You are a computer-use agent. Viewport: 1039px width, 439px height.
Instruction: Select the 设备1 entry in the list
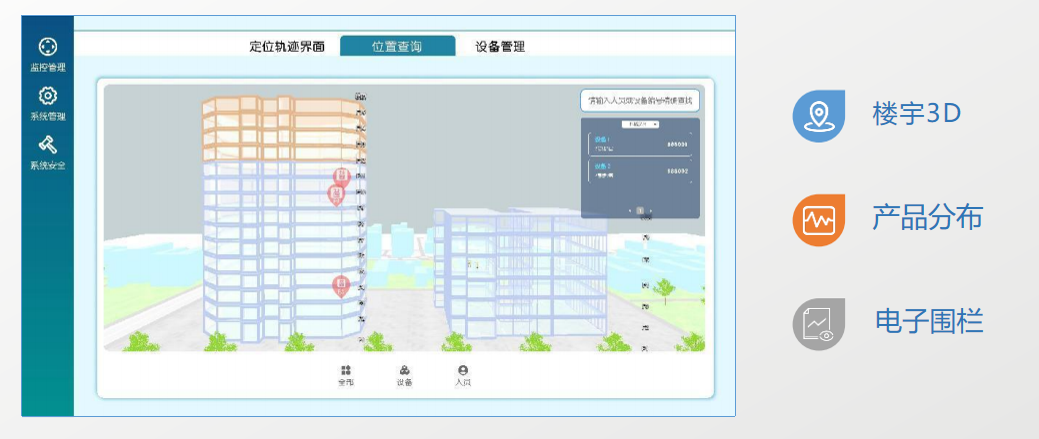(640, 144)
